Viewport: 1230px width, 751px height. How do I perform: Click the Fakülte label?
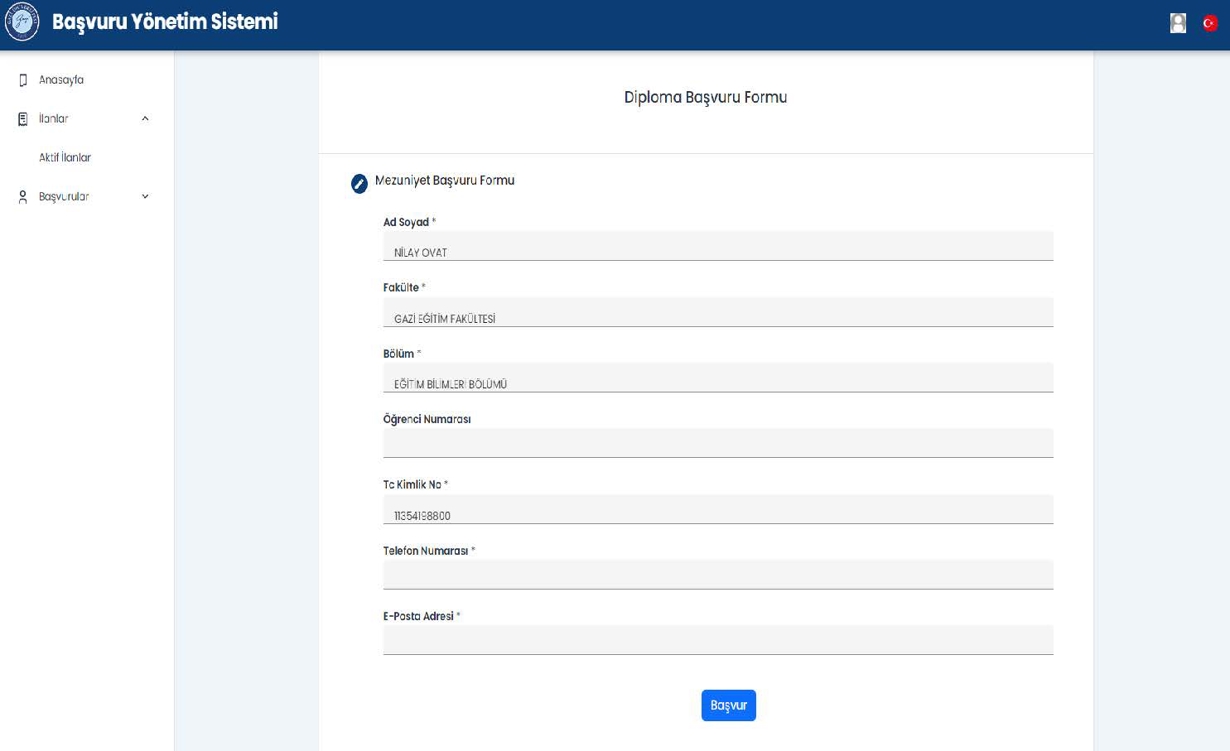pyautogui.click(x=400, y=288)
